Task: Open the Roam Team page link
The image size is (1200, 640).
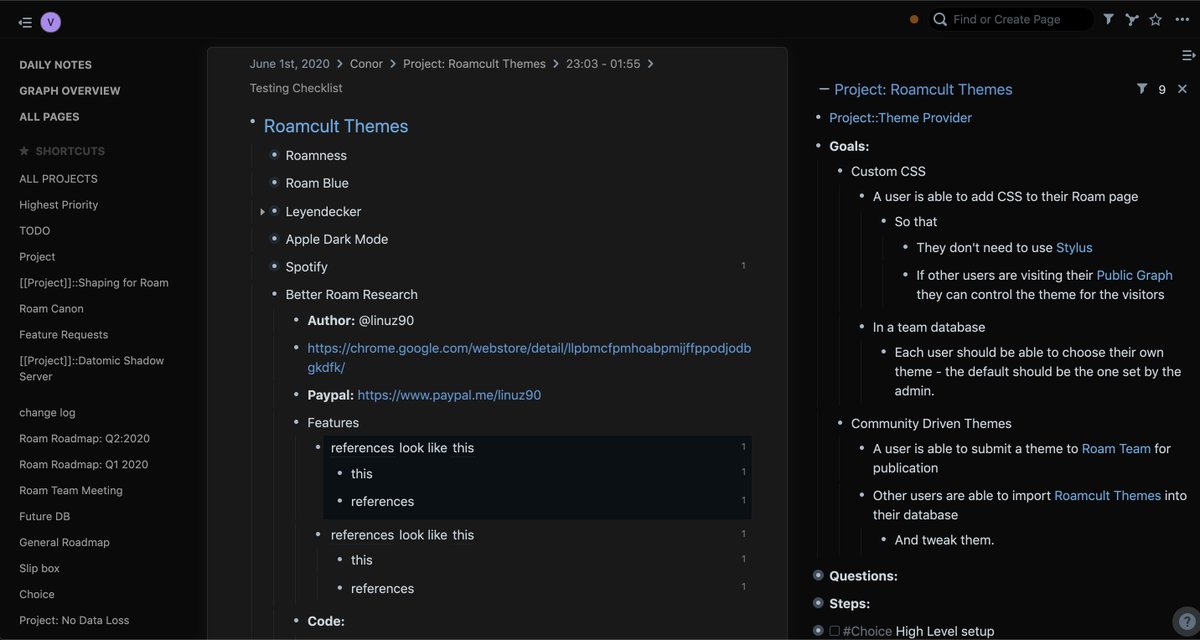Action: click(1116, 449)
